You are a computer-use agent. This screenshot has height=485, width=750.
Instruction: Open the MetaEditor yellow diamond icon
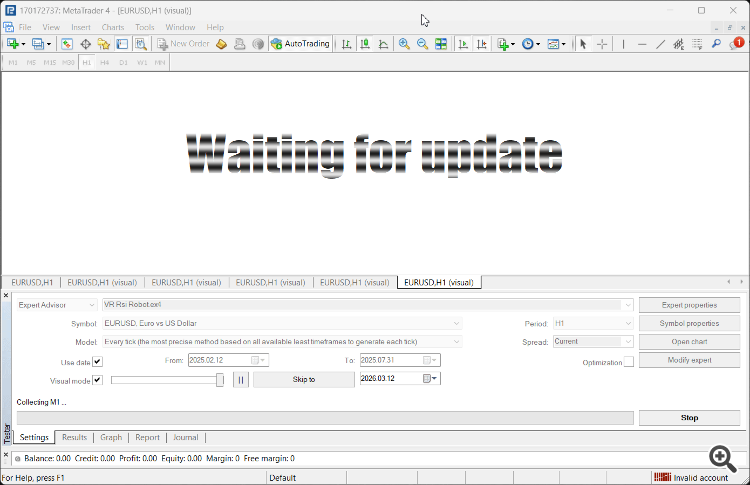click(x=221, y=44)
